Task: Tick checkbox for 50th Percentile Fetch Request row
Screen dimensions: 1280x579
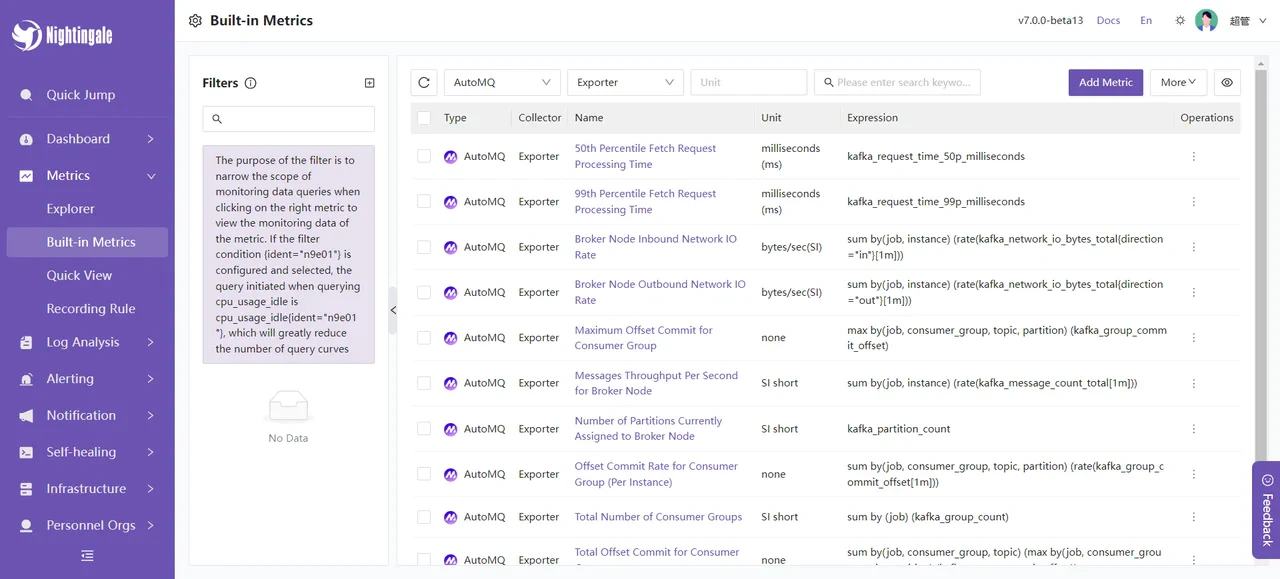Action: tap(424, 156)
